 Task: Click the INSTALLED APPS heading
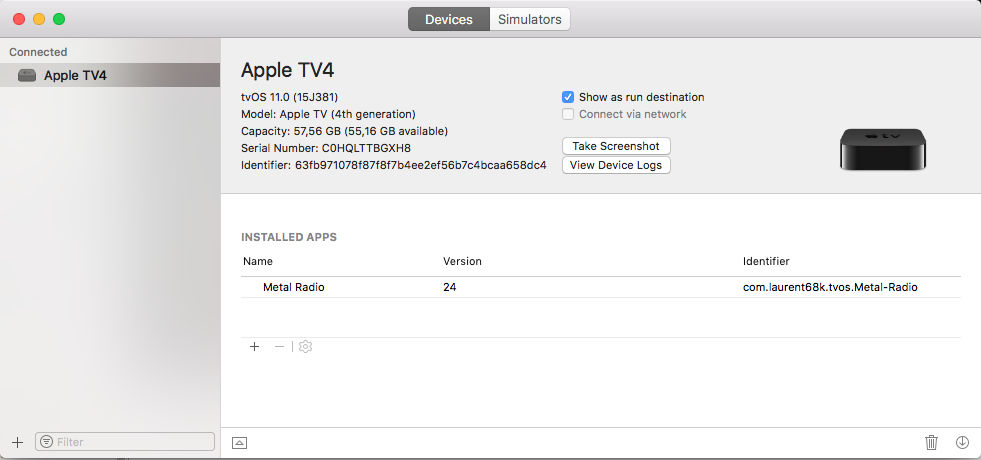pos(289,237)
